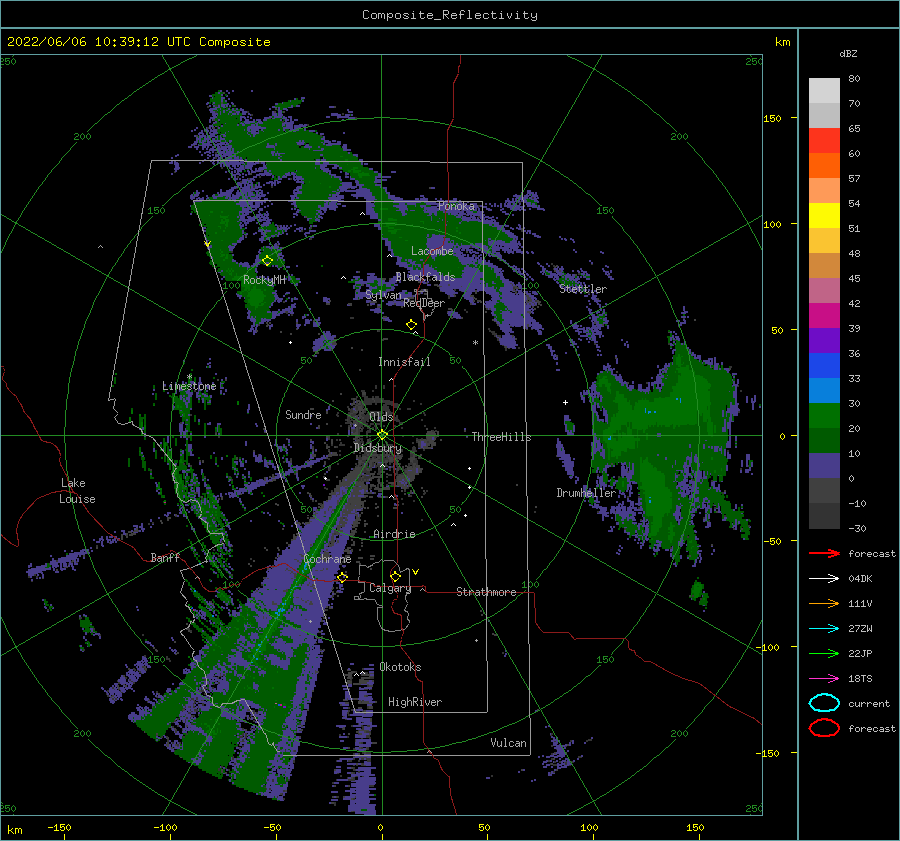Click the red forecast arrow legend icon
900x841 pixels.
click(x=824, y=553)
